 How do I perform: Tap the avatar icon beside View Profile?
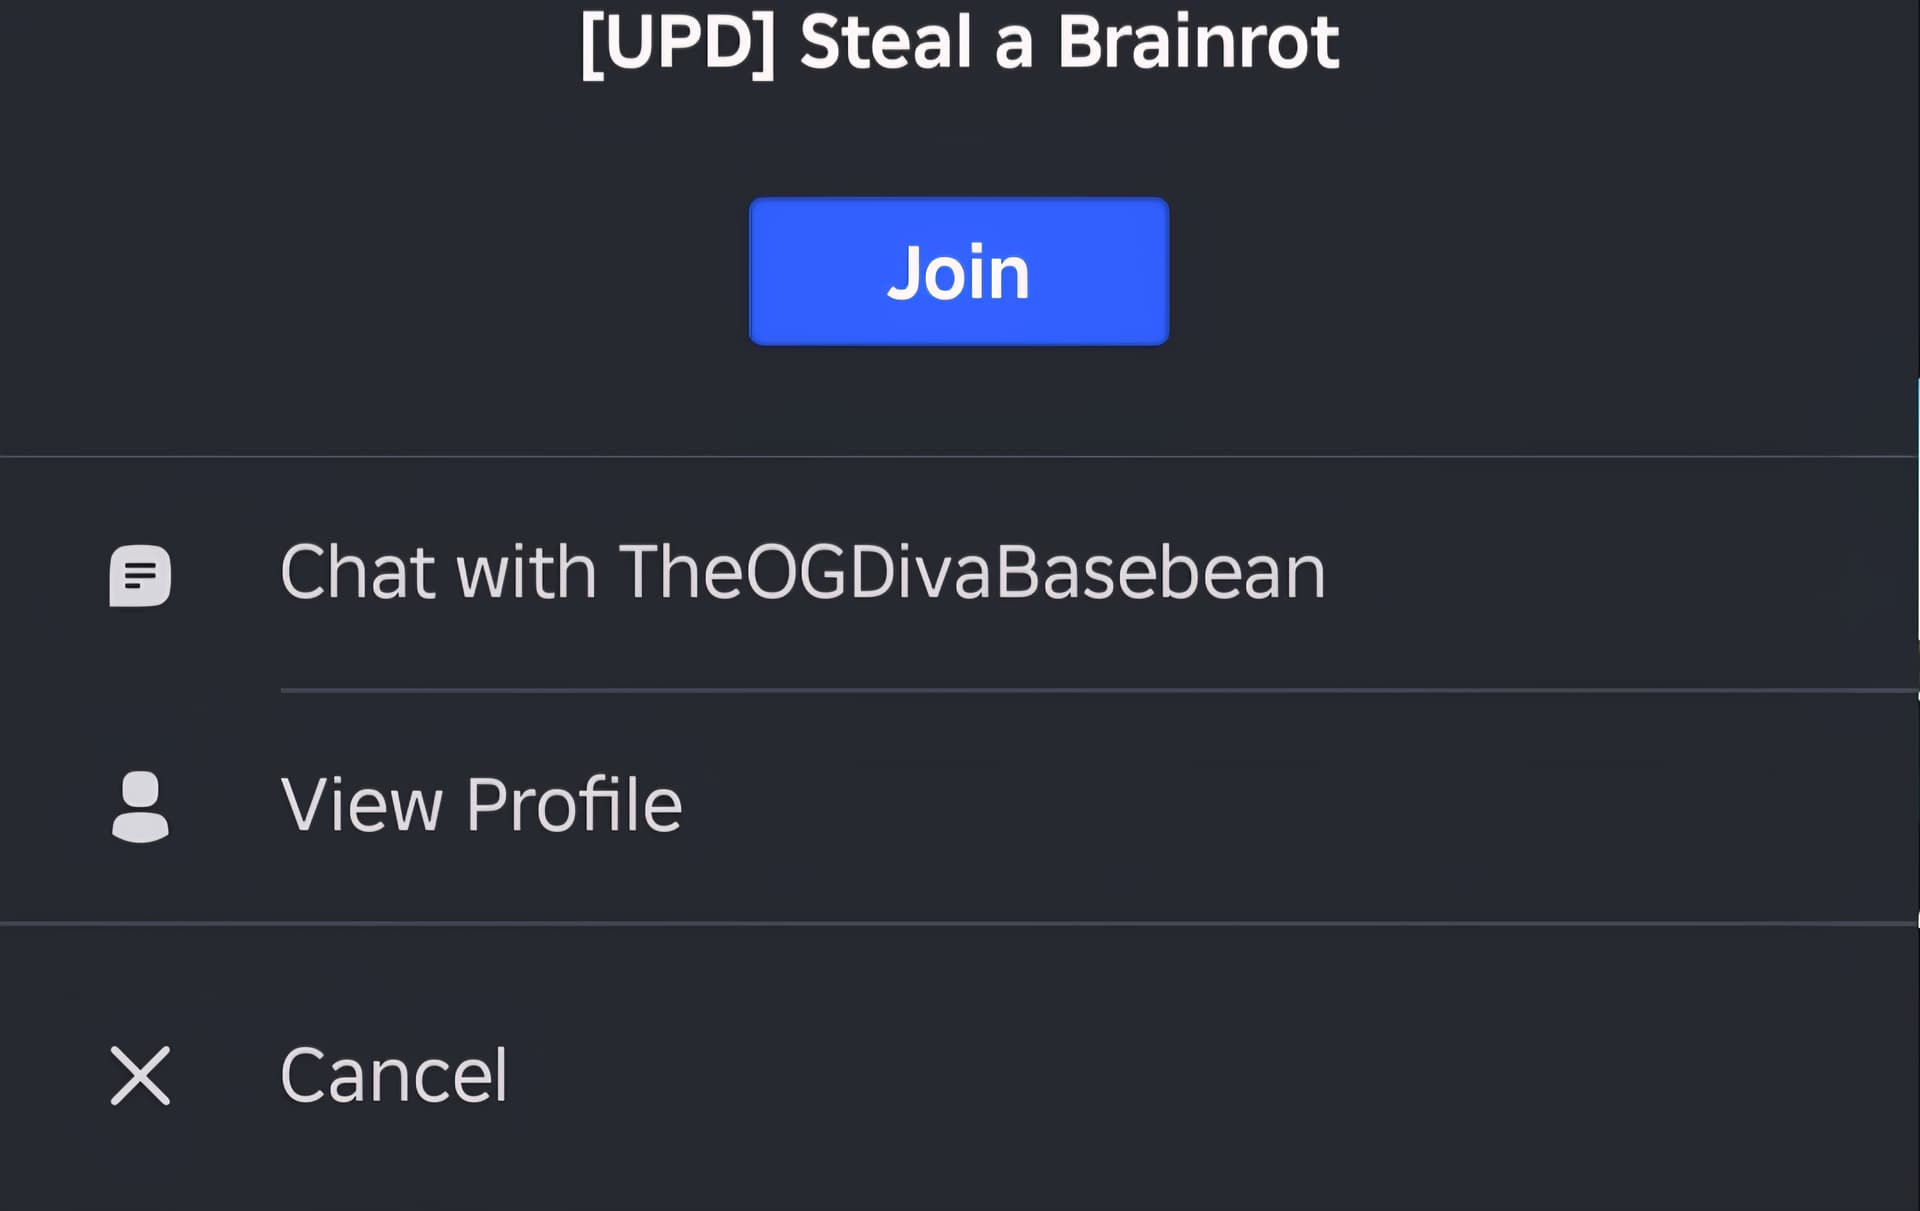[140, 806]
